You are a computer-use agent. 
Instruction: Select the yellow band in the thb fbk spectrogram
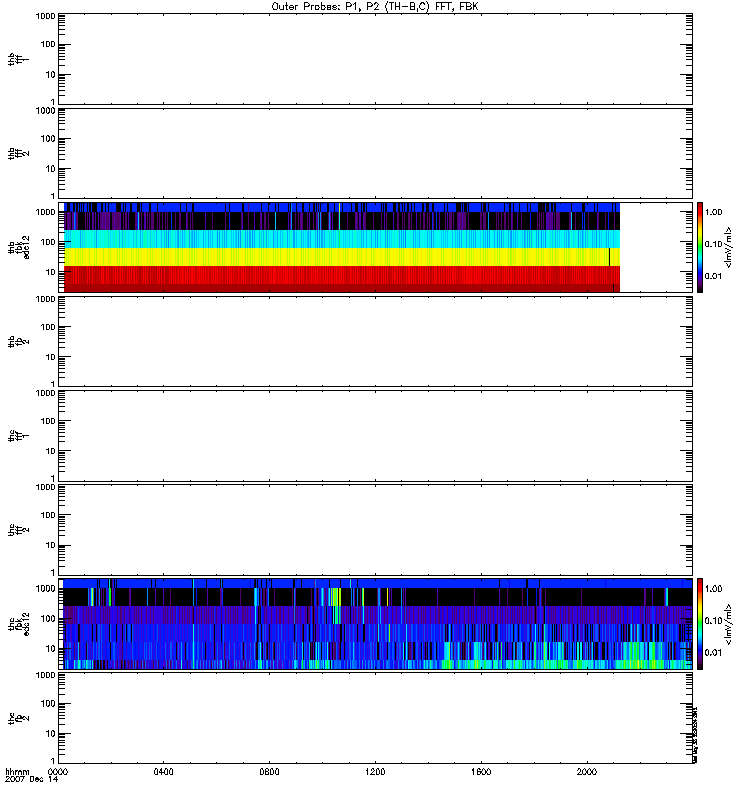tap(342, 257)
